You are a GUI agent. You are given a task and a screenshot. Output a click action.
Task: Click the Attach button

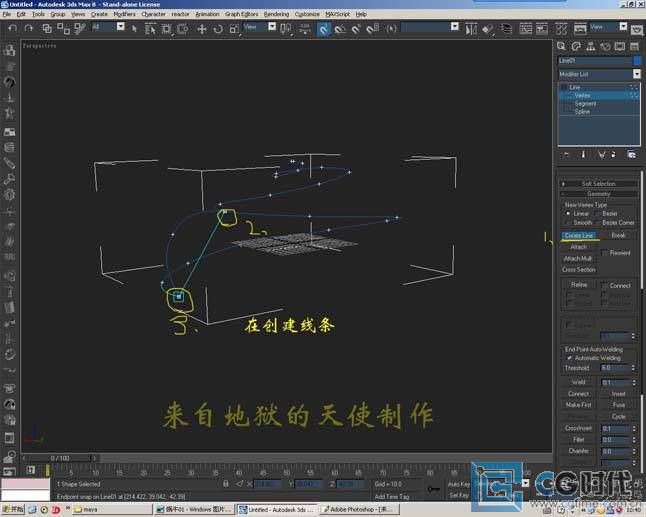click(579, 247)
